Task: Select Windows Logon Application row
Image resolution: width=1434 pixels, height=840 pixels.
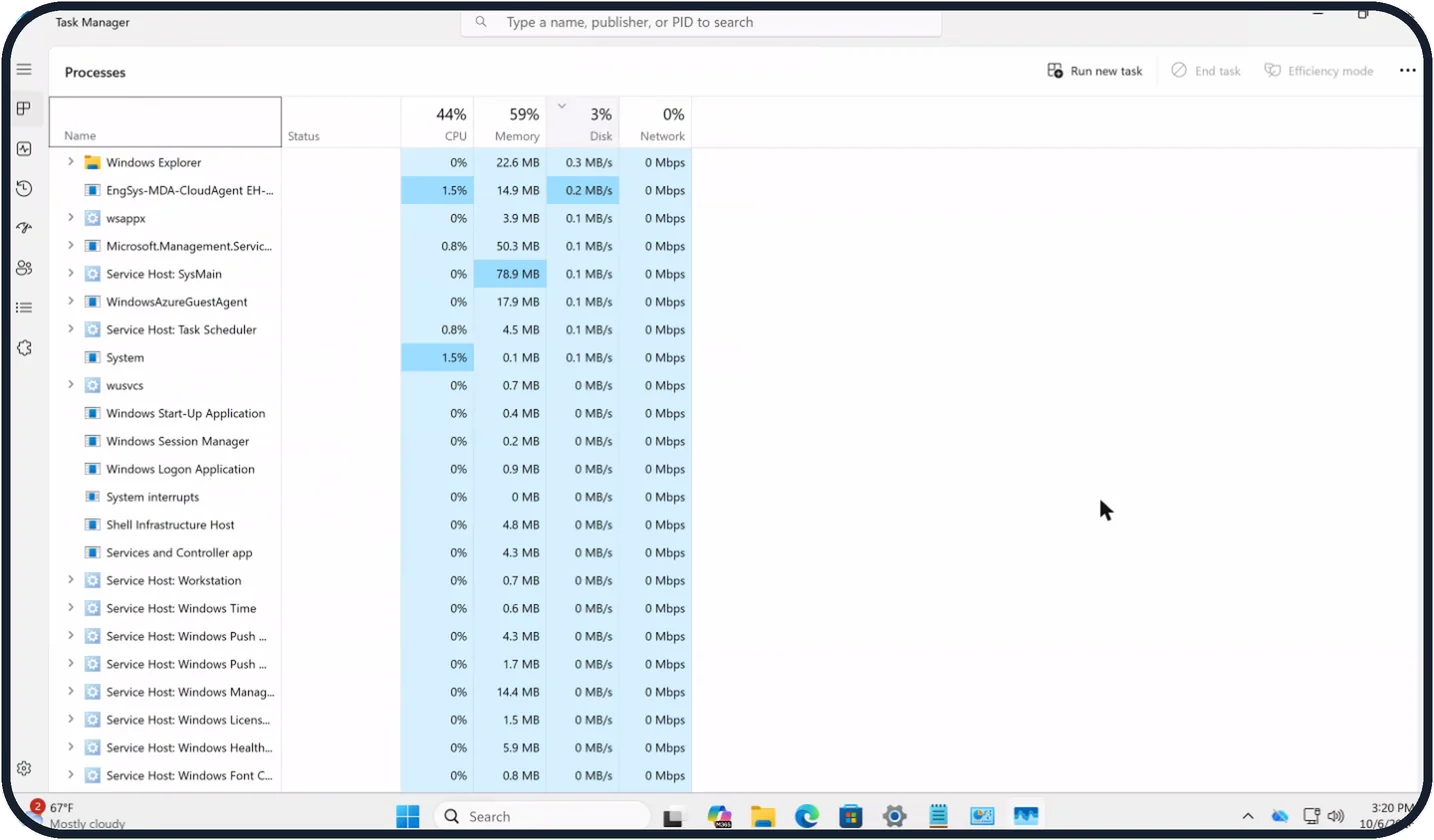Action: coord(370,469)
